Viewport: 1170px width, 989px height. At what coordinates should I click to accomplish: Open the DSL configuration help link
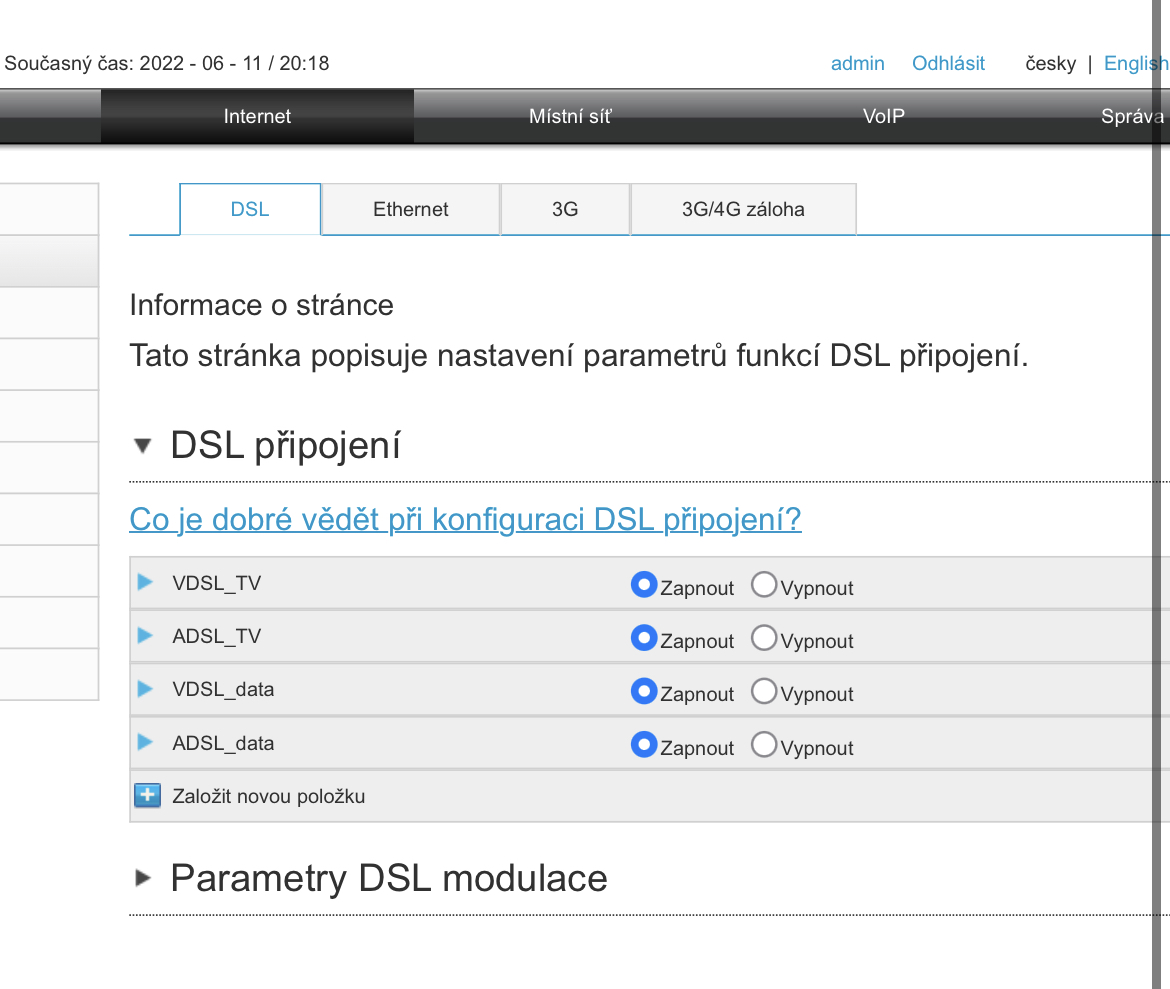click(465, 520)
